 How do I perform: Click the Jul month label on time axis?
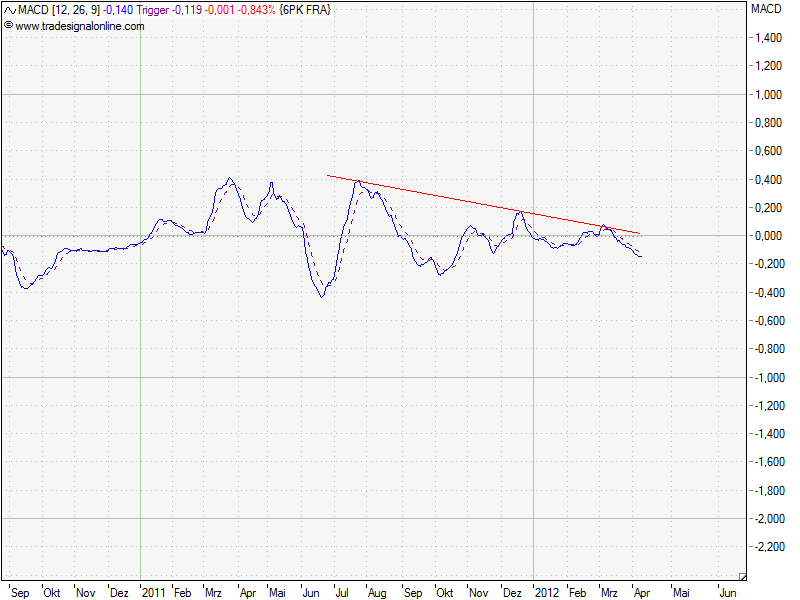click(x=341, y=592)
